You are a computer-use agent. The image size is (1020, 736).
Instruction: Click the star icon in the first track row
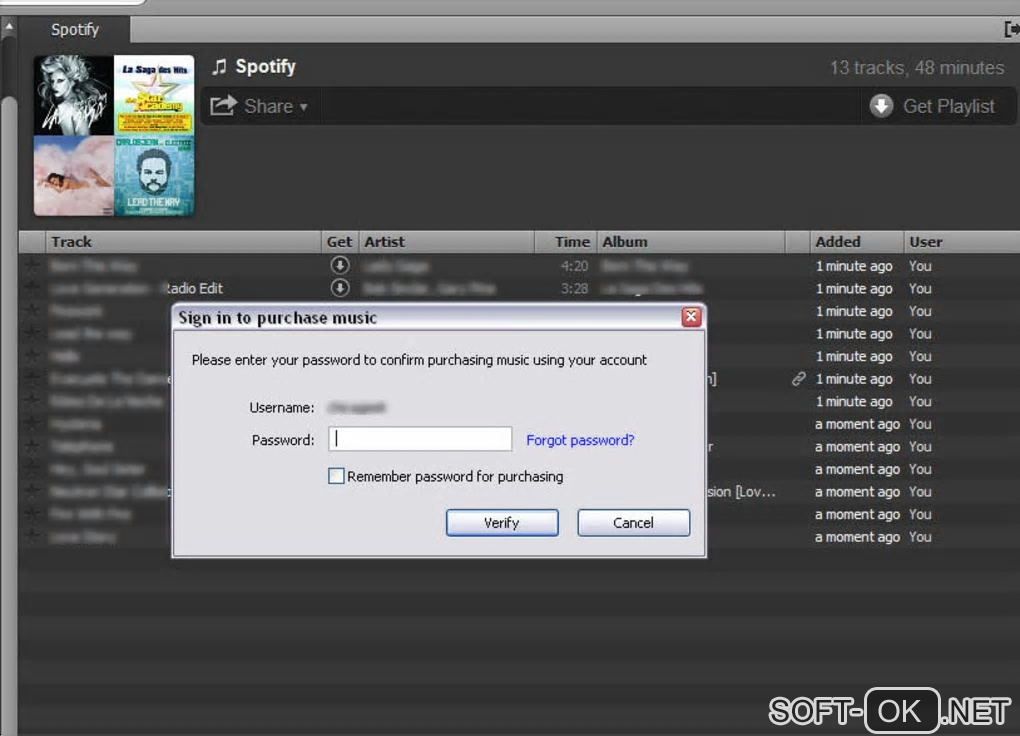pyautogui.click(x=31, y=266)
